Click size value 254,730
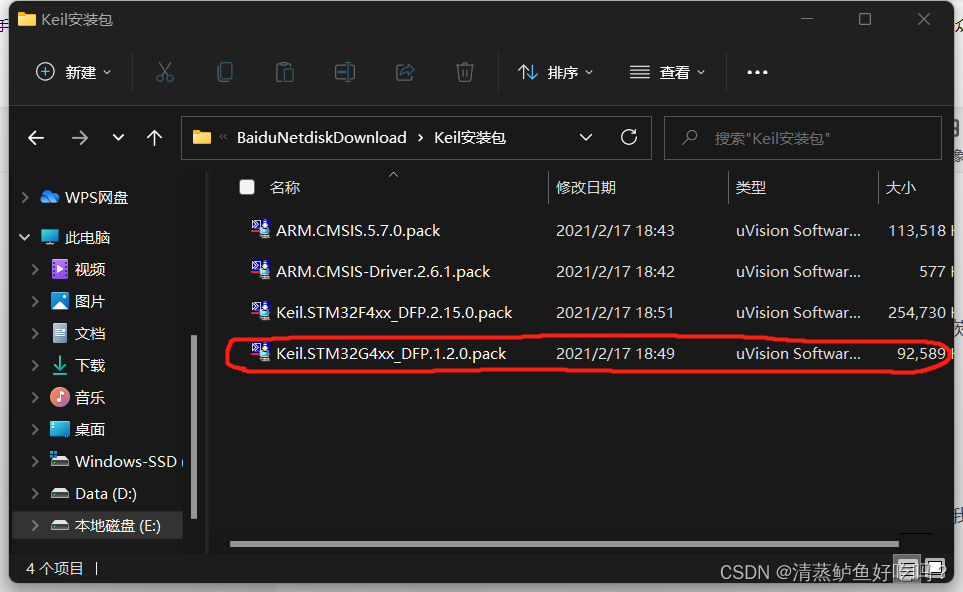Screen dimensions: 963x592 click(917, 313)
